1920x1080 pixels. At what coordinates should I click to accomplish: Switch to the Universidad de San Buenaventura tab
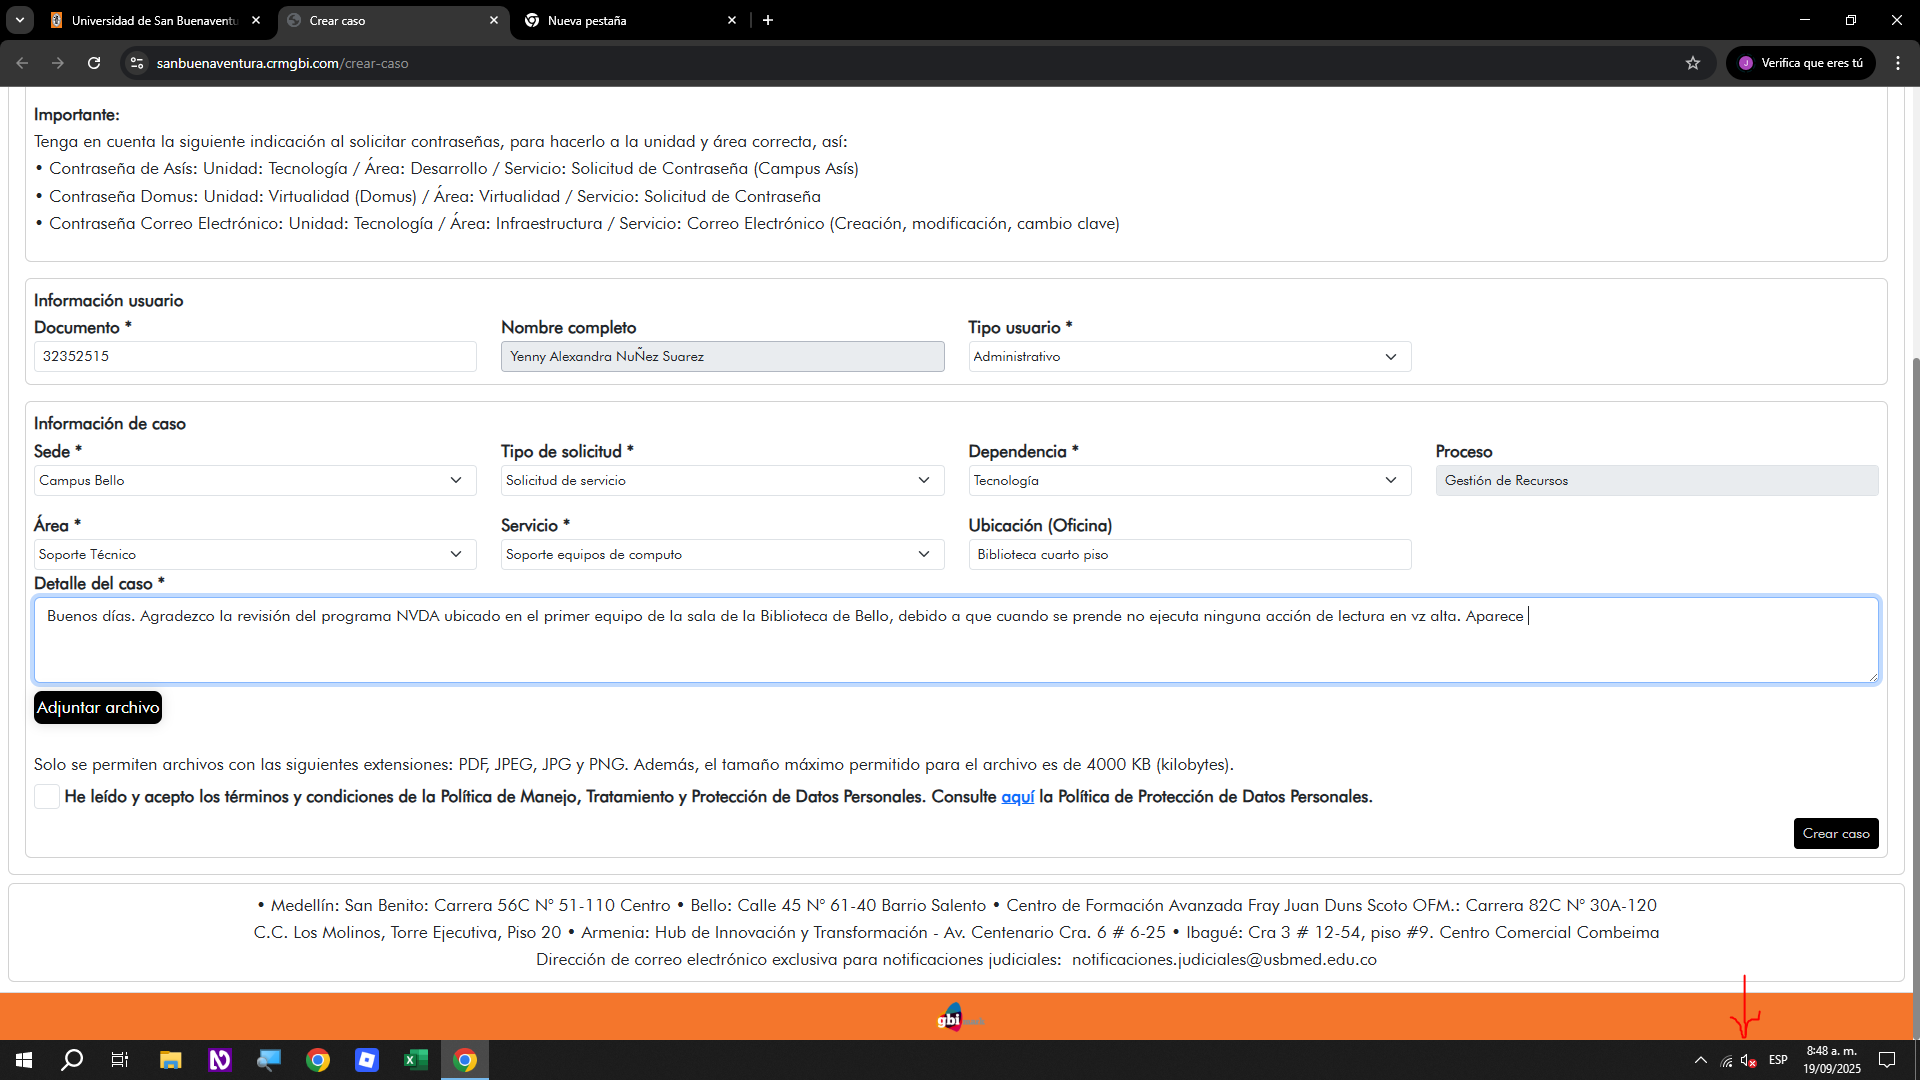pyautogui.click(x=155, y=20)
